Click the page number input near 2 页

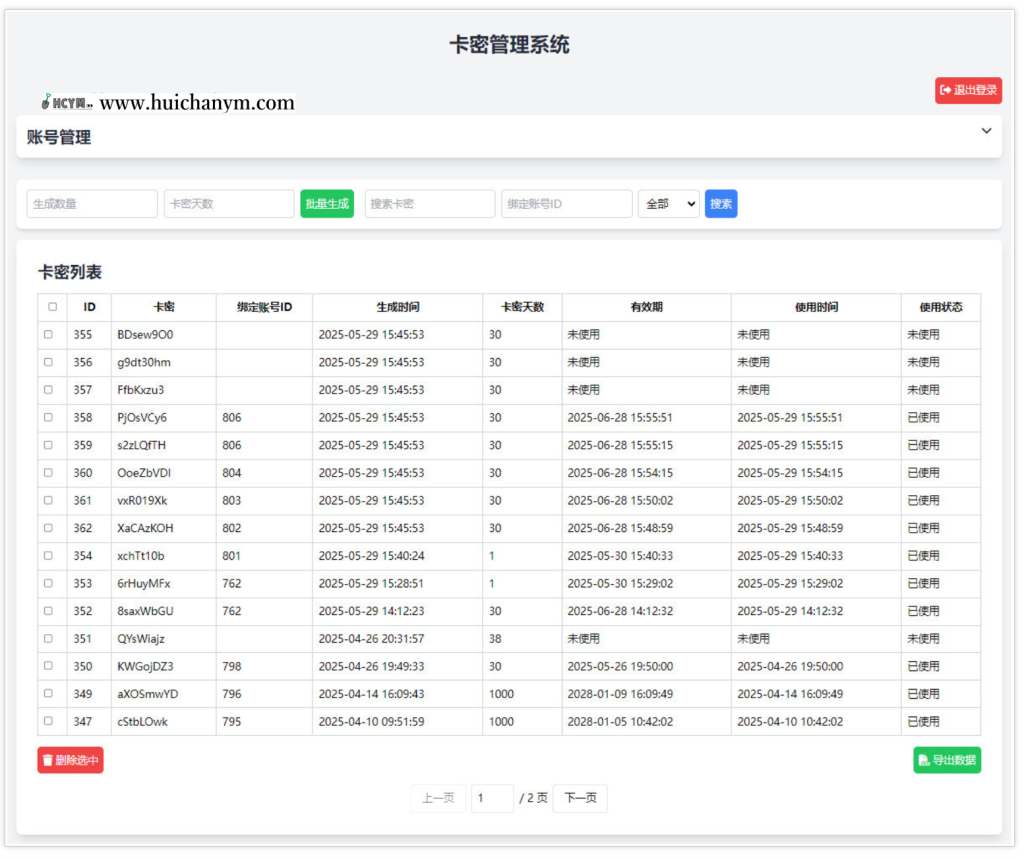(x=492, y=798)
